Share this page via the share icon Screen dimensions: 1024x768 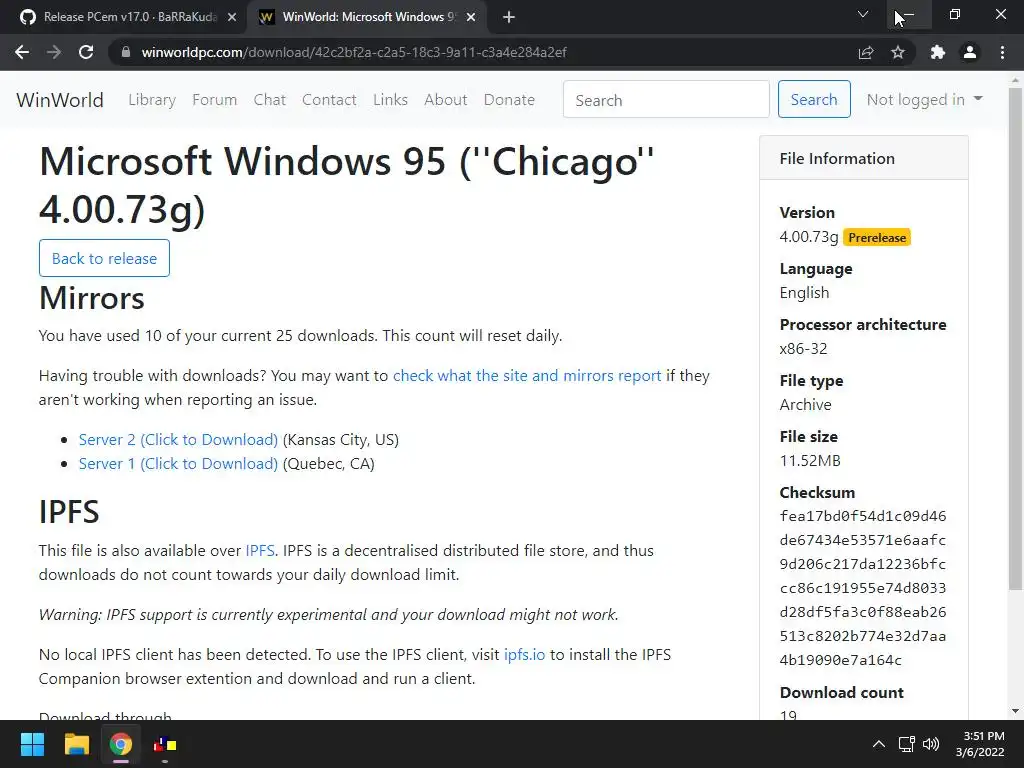(866, 52)
